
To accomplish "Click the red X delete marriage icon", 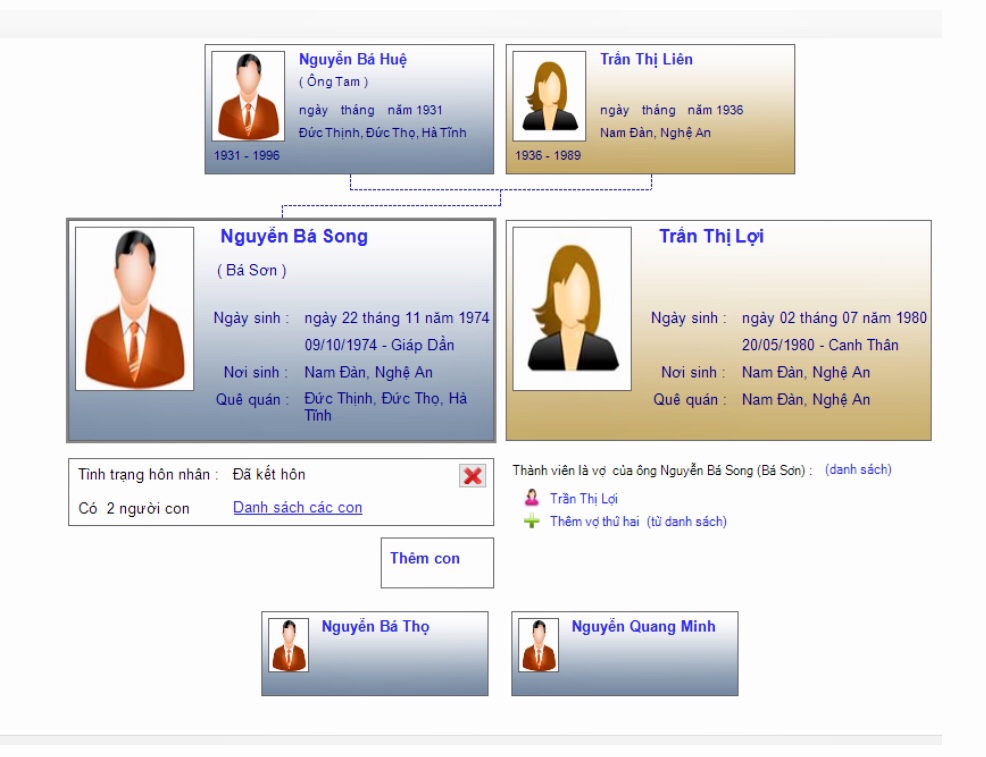I will tap(473, 476).
